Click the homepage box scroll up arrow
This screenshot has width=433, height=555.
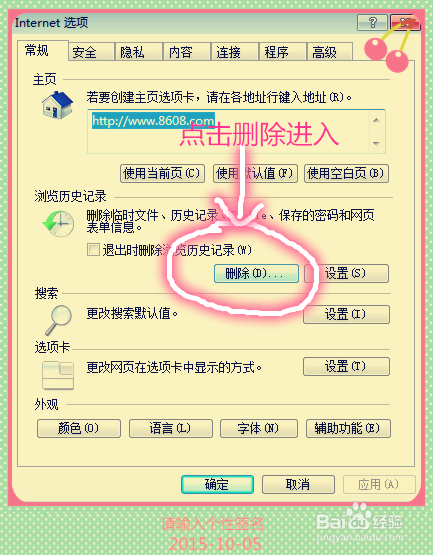tap(376, 120)
